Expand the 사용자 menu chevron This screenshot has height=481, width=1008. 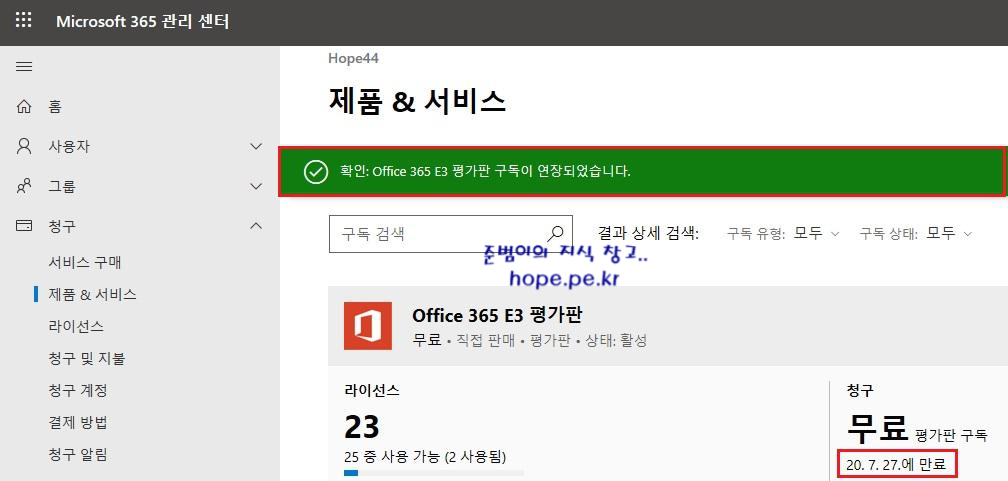click(x=256, y=147)
